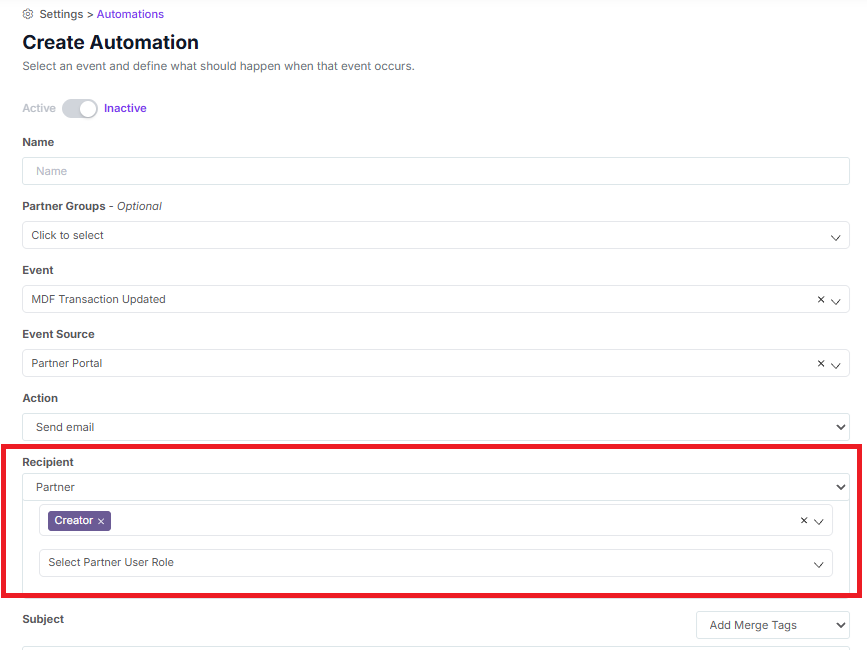
Task: Click the Creator tag chip
Action: tap(79, 521)
